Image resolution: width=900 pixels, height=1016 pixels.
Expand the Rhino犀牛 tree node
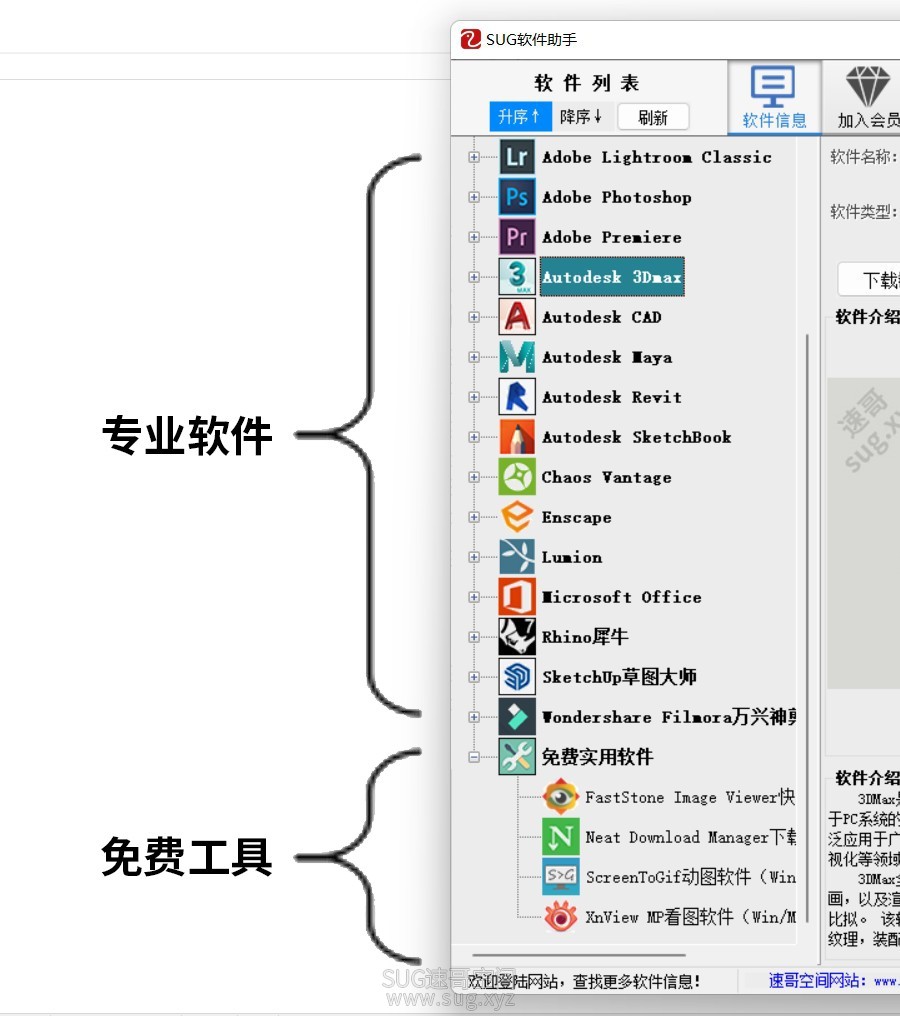click(x=474, y=637)
